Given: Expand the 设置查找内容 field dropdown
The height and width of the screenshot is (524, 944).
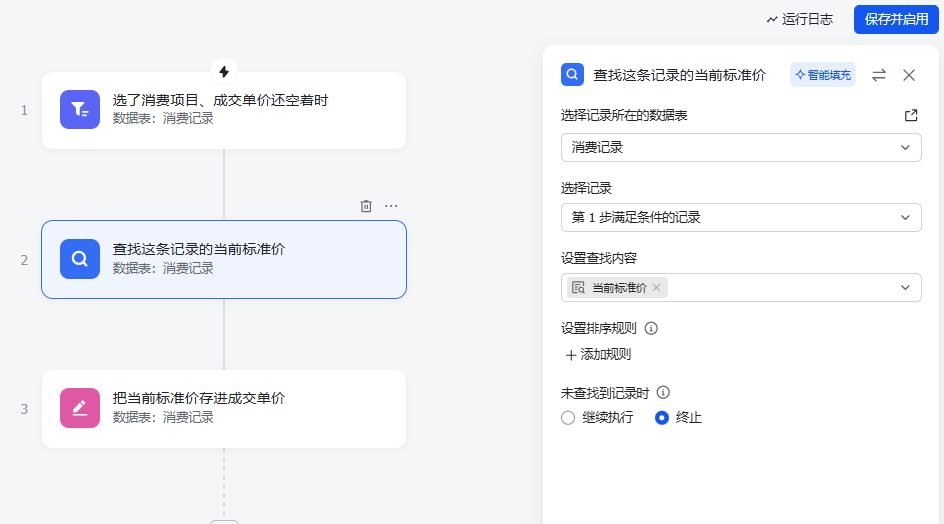Looking at the screenshot, I should click(905, 287).
